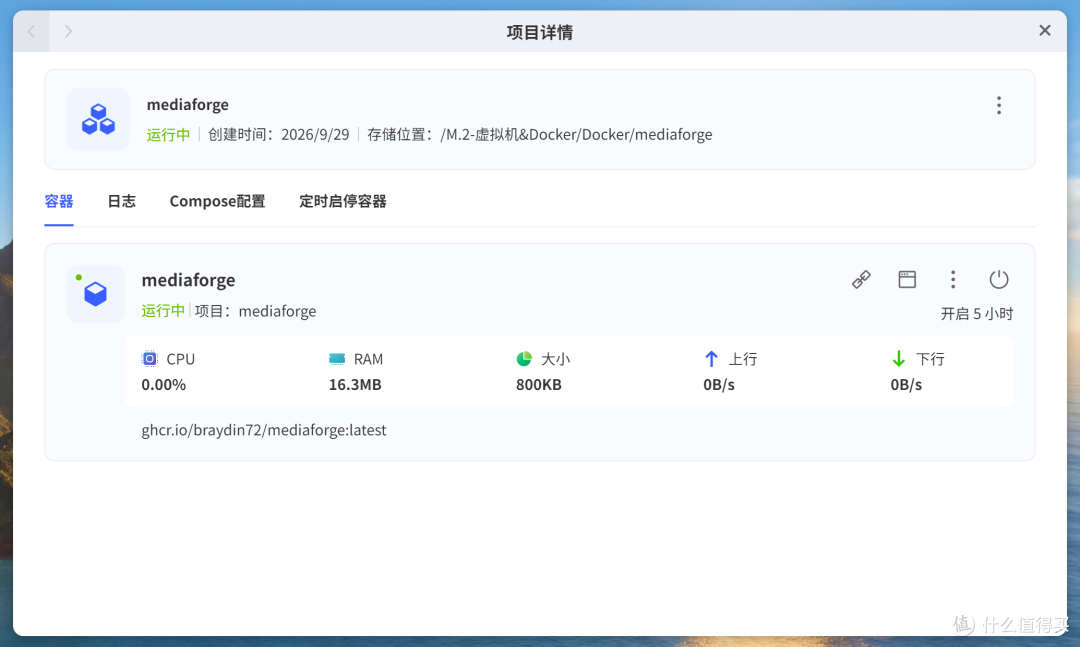1080x647 pixels.
Task: Open the mediaforge project three-dot menu
Action: (x=999, y=105)
